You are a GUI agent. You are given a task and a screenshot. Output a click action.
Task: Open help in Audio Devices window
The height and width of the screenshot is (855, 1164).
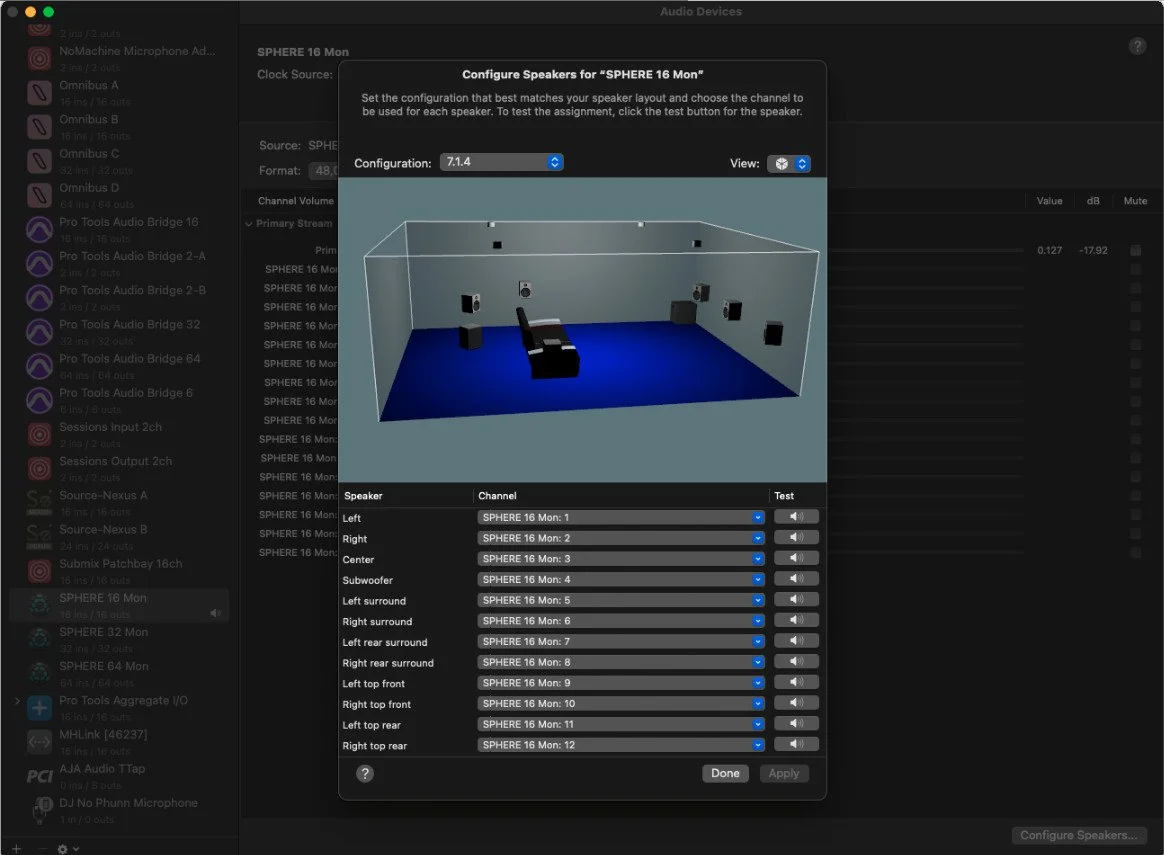[1137, 46]
